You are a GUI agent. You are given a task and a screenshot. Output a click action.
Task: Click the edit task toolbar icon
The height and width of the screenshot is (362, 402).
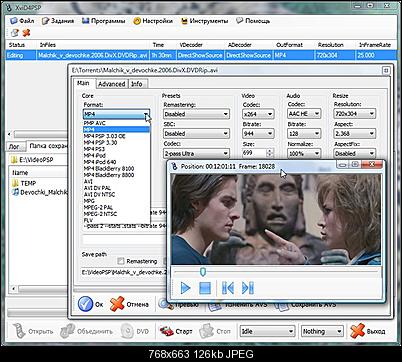[x=15, y=33]
